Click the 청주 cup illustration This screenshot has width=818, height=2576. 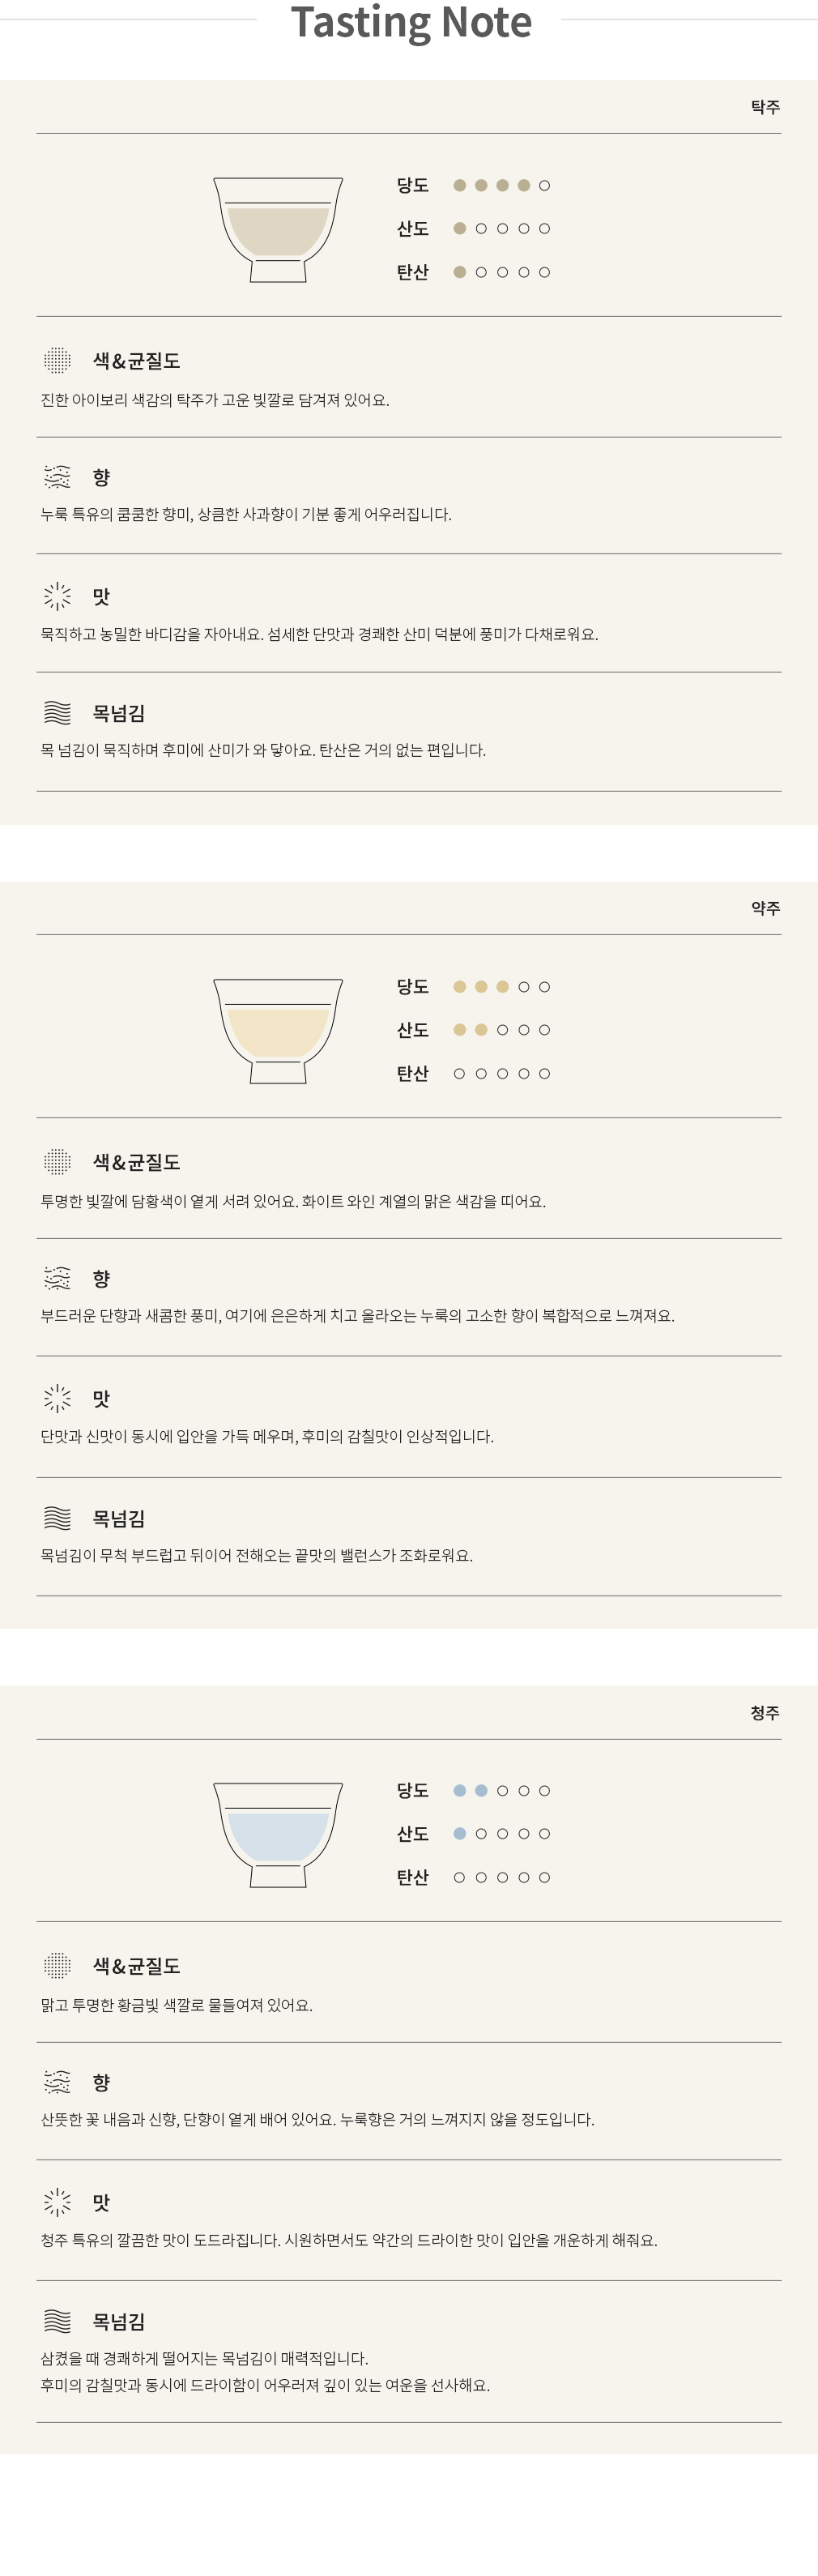tap(278, 1835)
